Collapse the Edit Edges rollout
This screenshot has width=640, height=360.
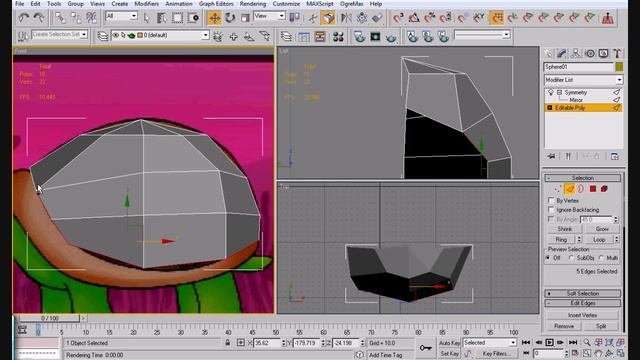coord(582,303)
